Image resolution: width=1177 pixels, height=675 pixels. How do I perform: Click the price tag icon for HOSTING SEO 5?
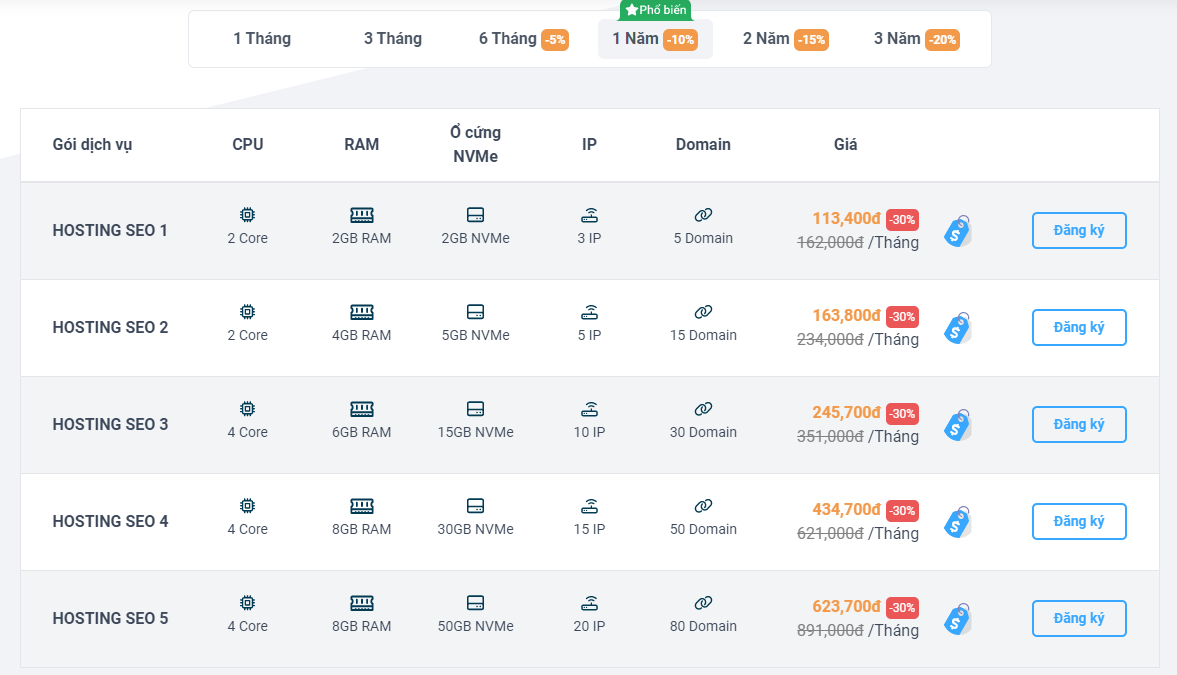coord(958,620)
